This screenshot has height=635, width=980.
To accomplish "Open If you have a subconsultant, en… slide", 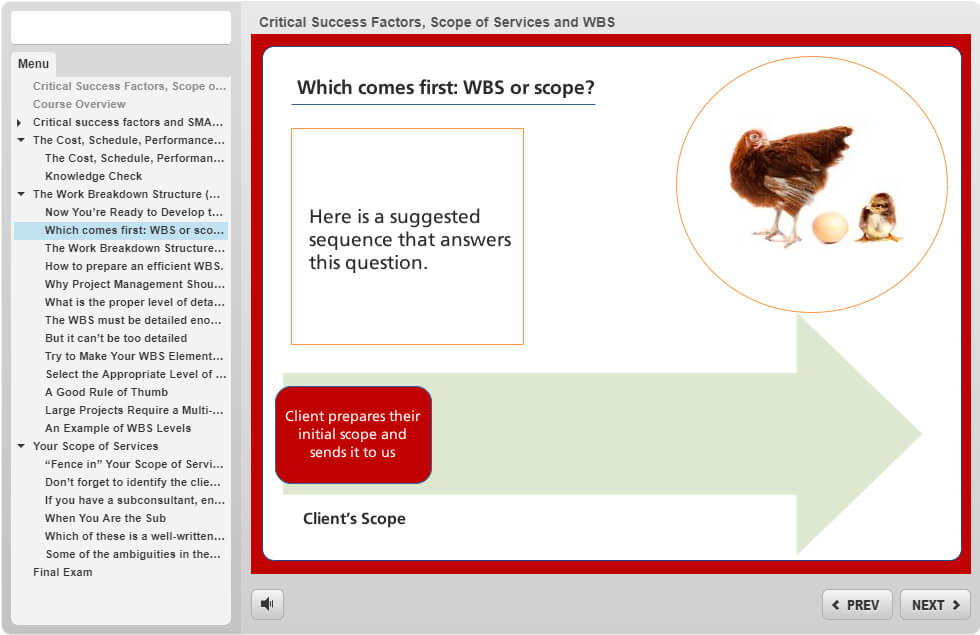I will [135, 500].
